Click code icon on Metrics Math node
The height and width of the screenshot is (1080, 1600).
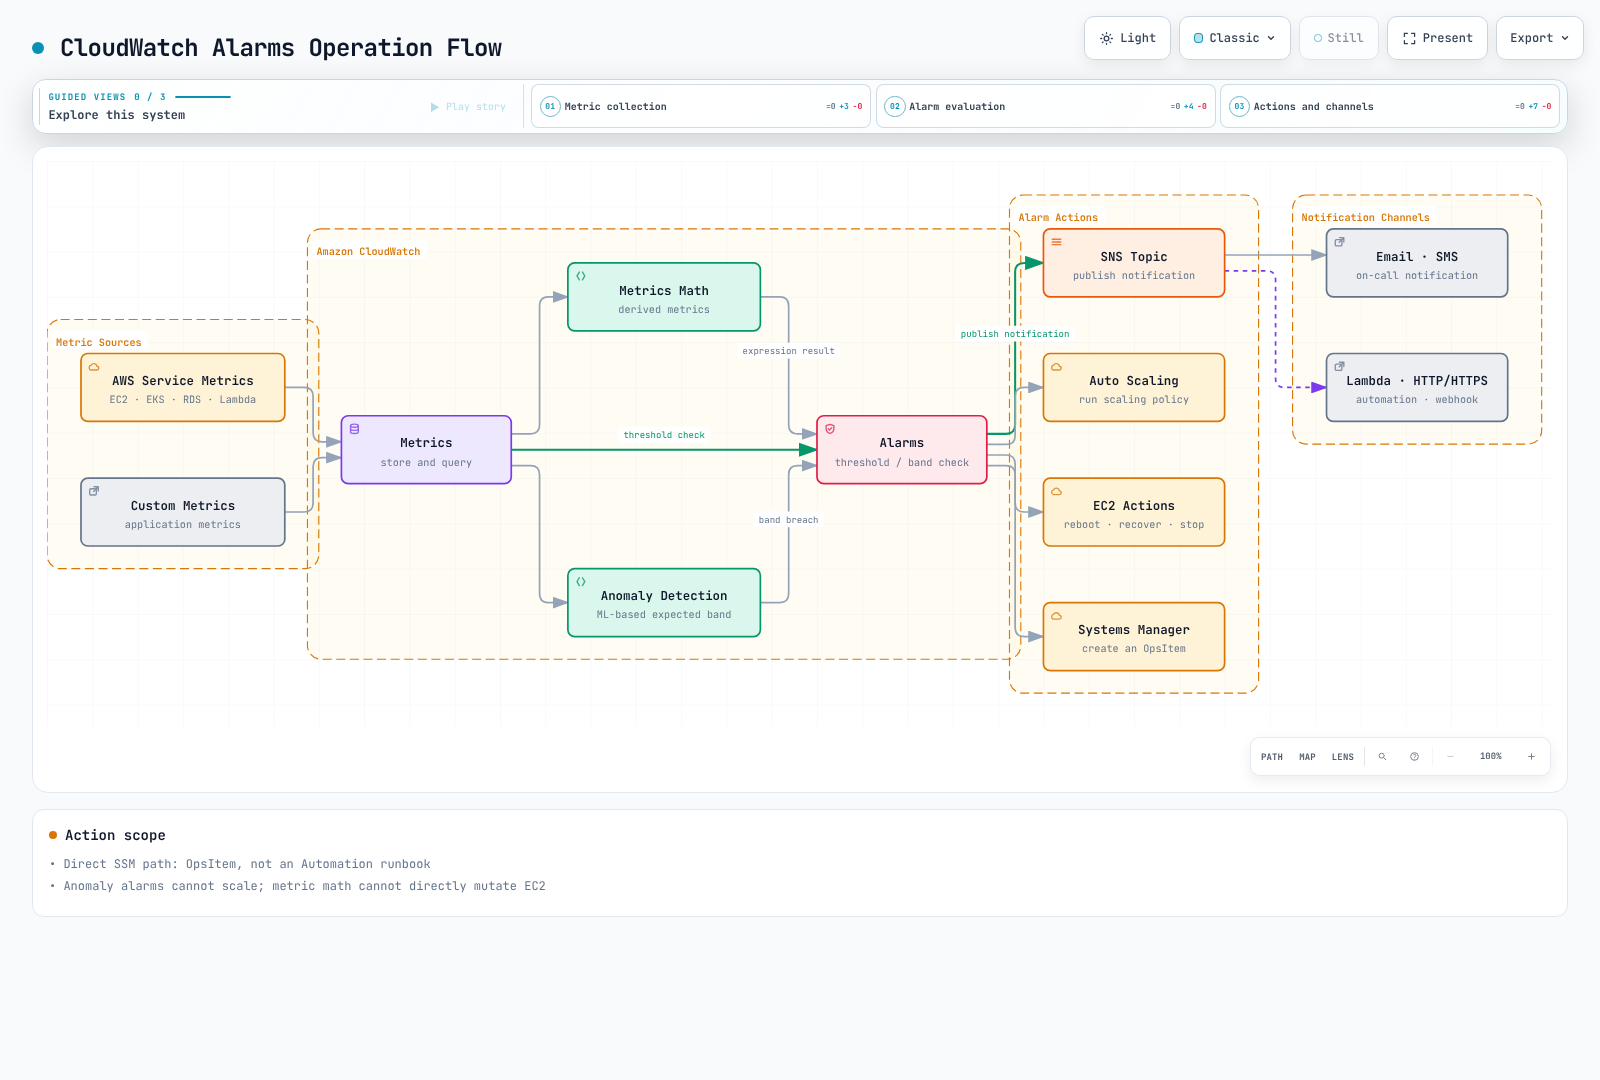pos(581,276)
